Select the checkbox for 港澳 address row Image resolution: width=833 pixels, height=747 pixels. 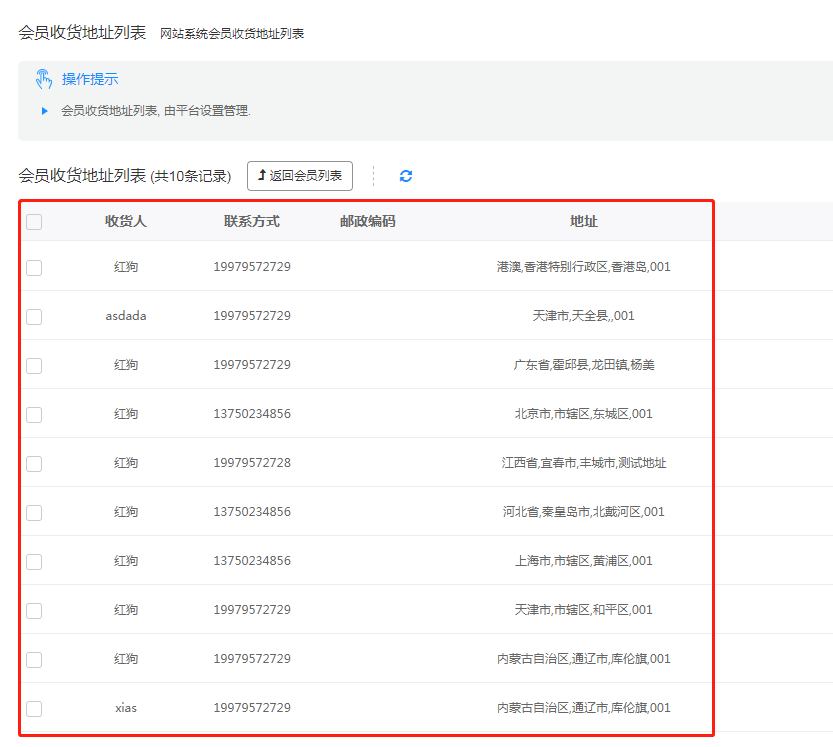(34, 267)
